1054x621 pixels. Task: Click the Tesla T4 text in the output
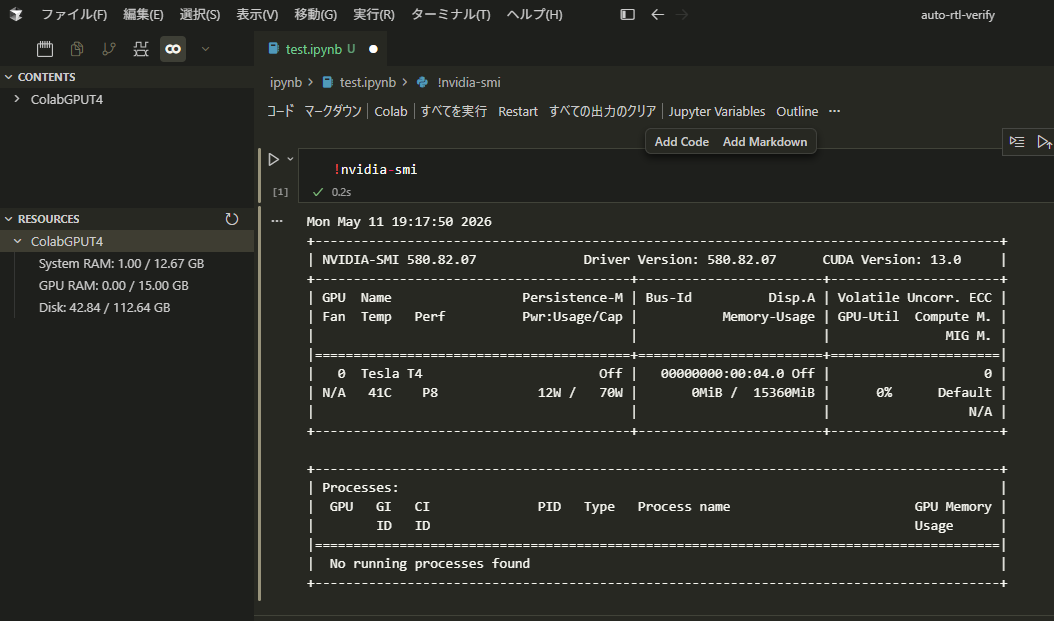point(391,374)
